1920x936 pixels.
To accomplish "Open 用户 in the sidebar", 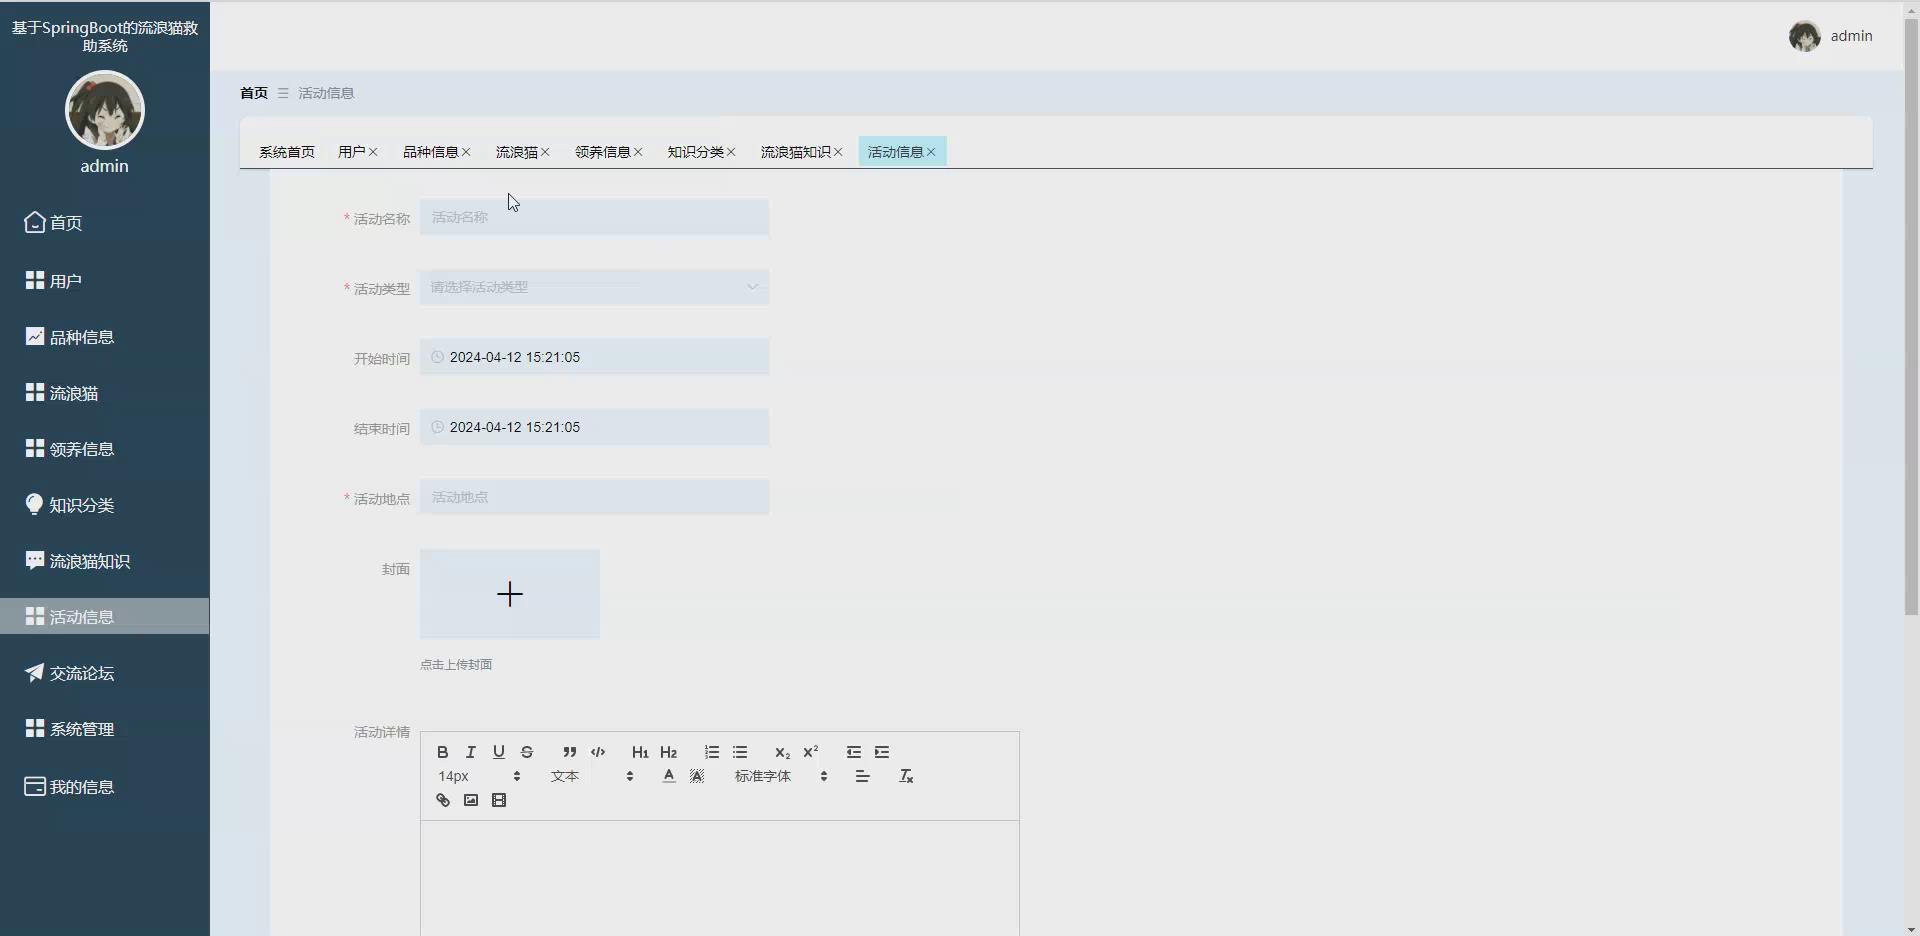I will click(x=105, y=281).
